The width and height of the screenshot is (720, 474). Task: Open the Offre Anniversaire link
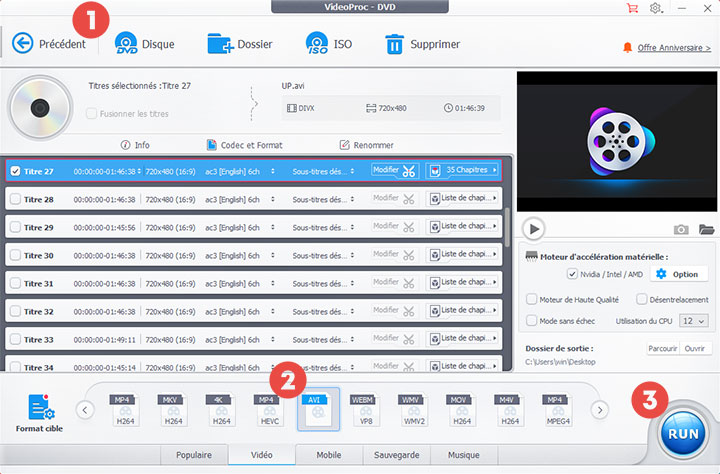(674, 48)
